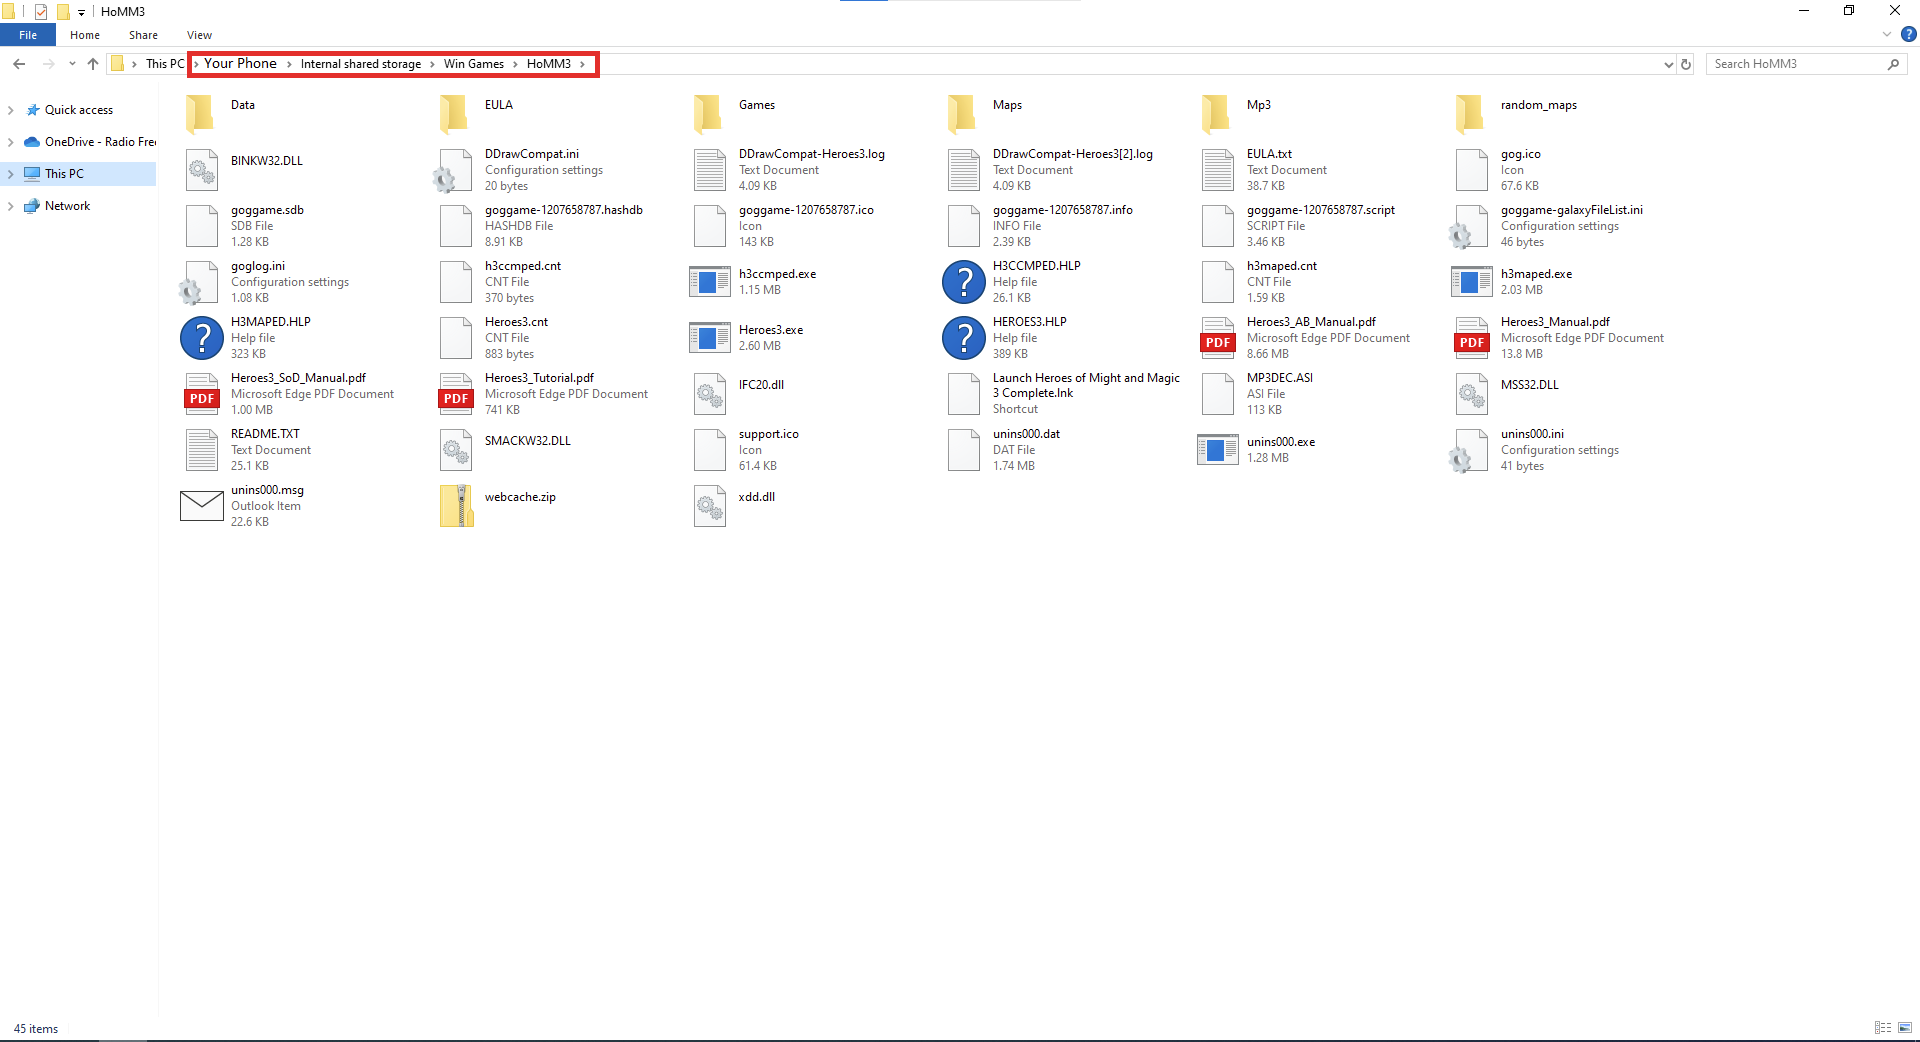
Task: Switch to the View ribbon tab
Action: (x=199, y=35)
